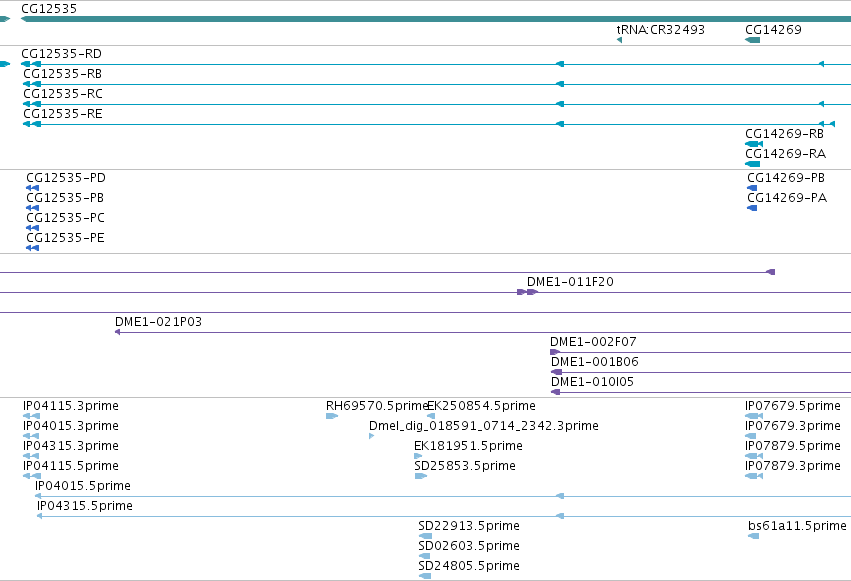Screen dimensions: 851x581
Task: Click the IP04115.5prime EST glyph
Action: click(31, 476)
